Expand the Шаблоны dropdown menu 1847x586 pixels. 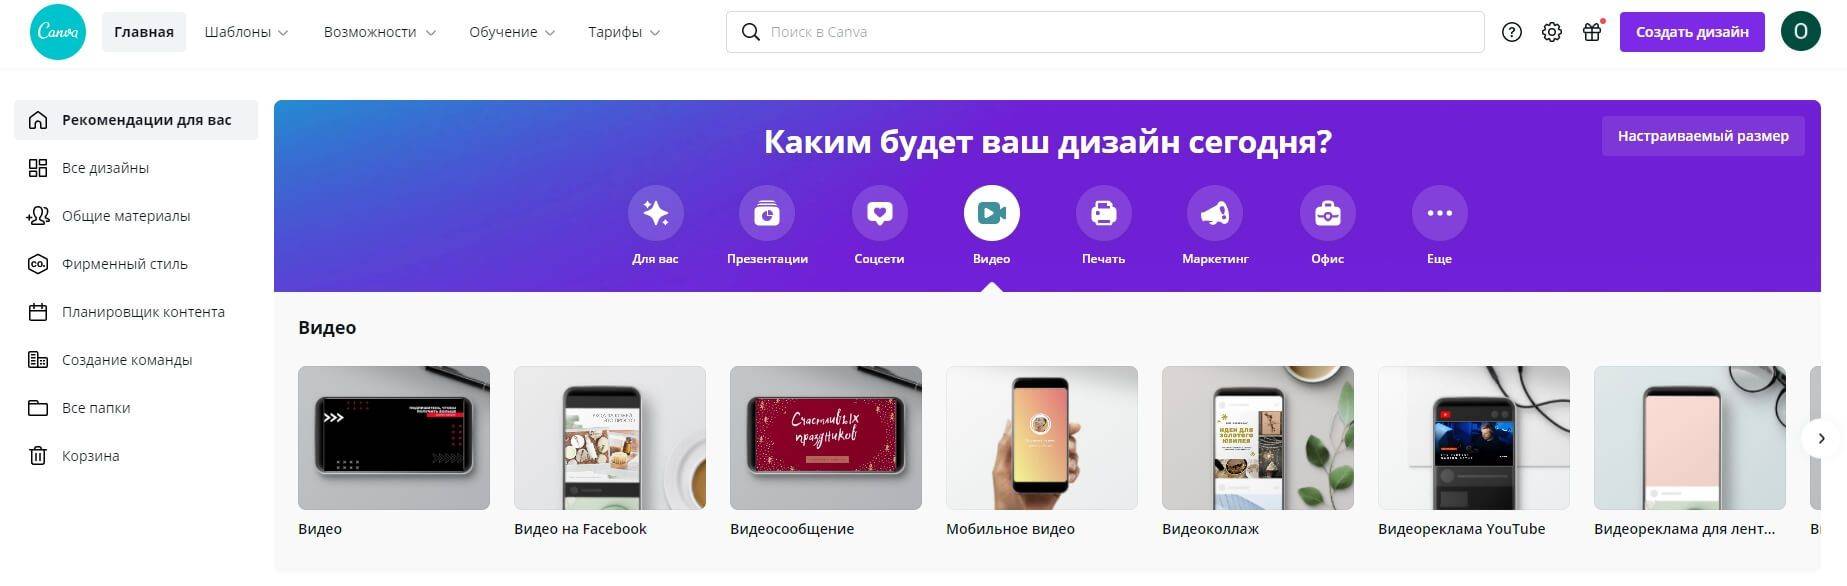coord(246,32)
